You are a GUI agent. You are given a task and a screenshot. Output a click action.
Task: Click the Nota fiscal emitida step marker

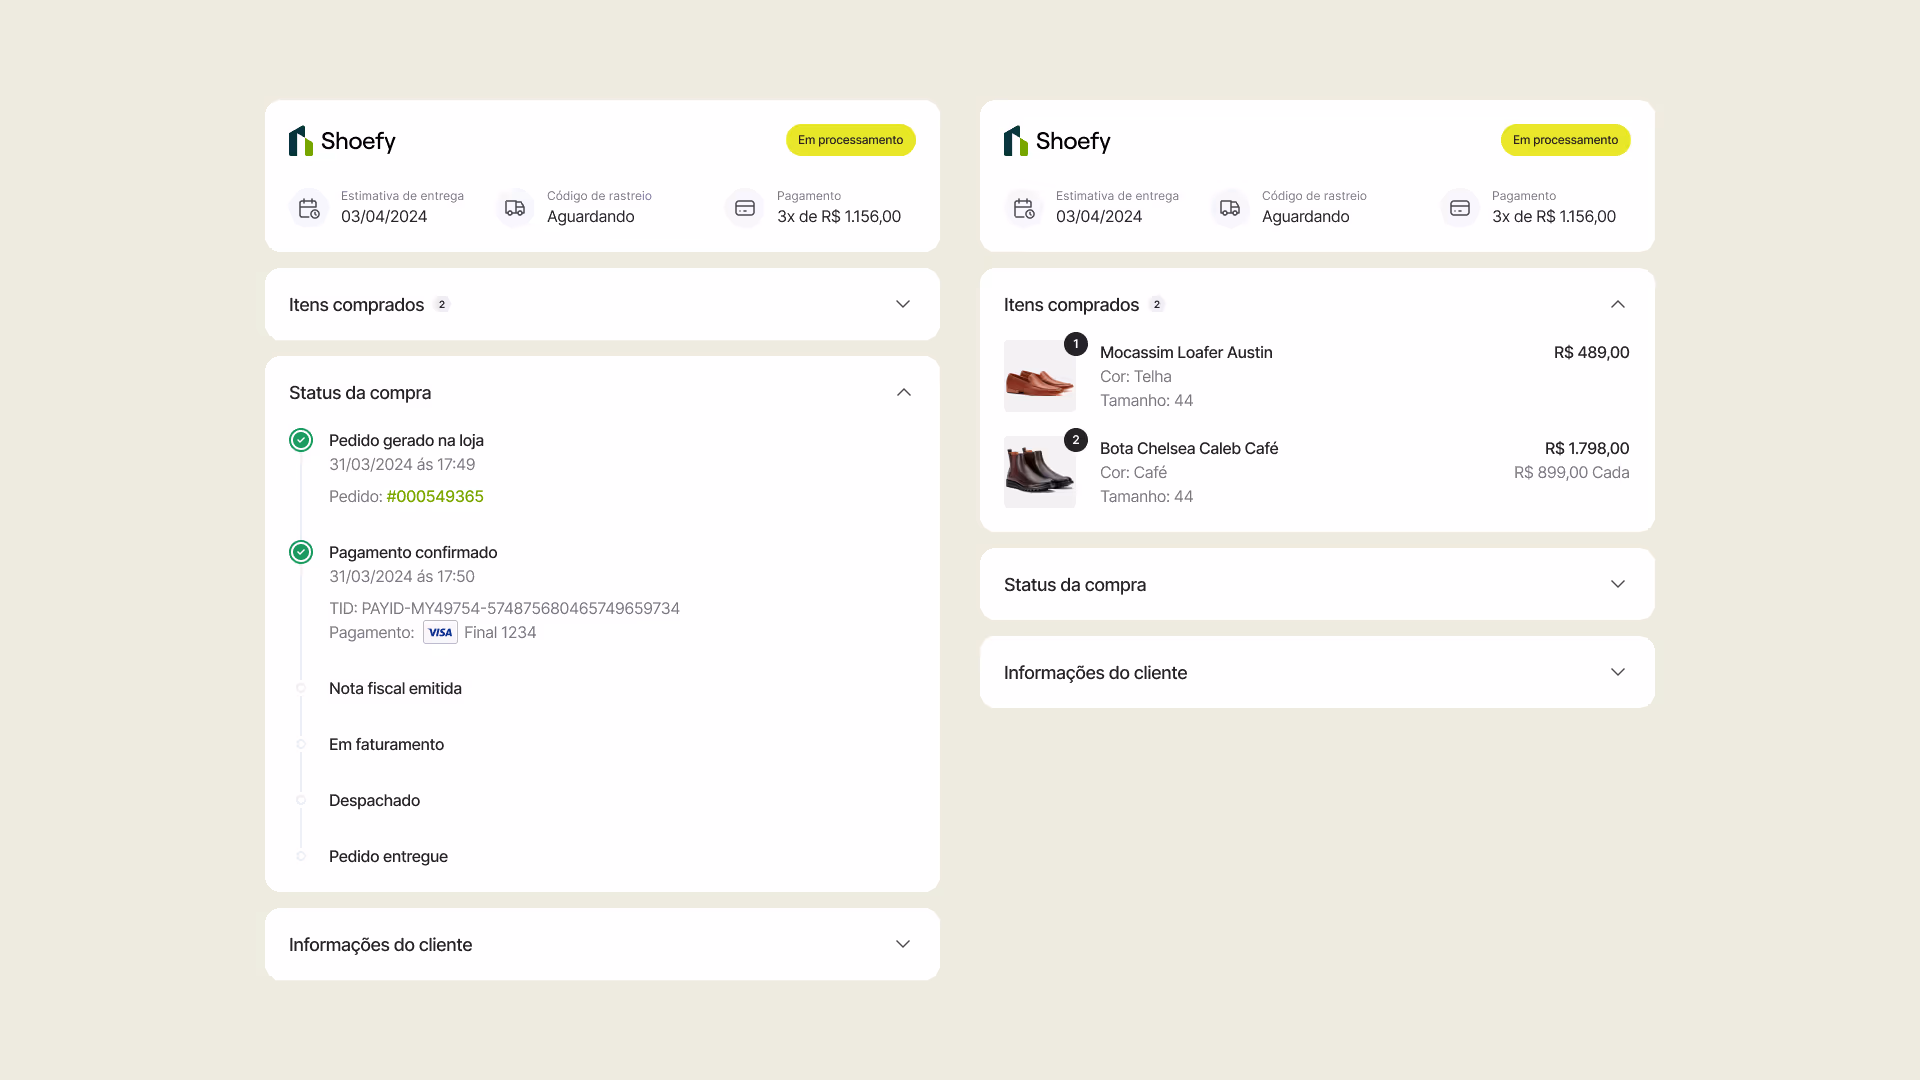pos(301,688)
